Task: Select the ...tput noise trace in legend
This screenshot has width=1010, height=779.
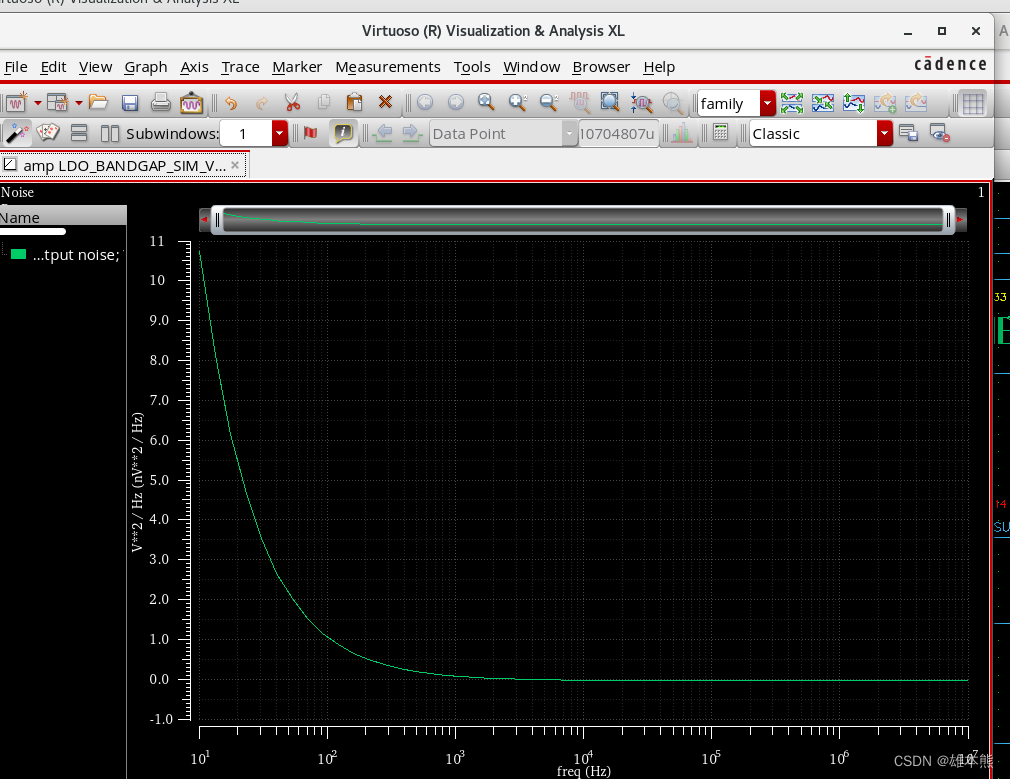Action: [x=76, y=255]
